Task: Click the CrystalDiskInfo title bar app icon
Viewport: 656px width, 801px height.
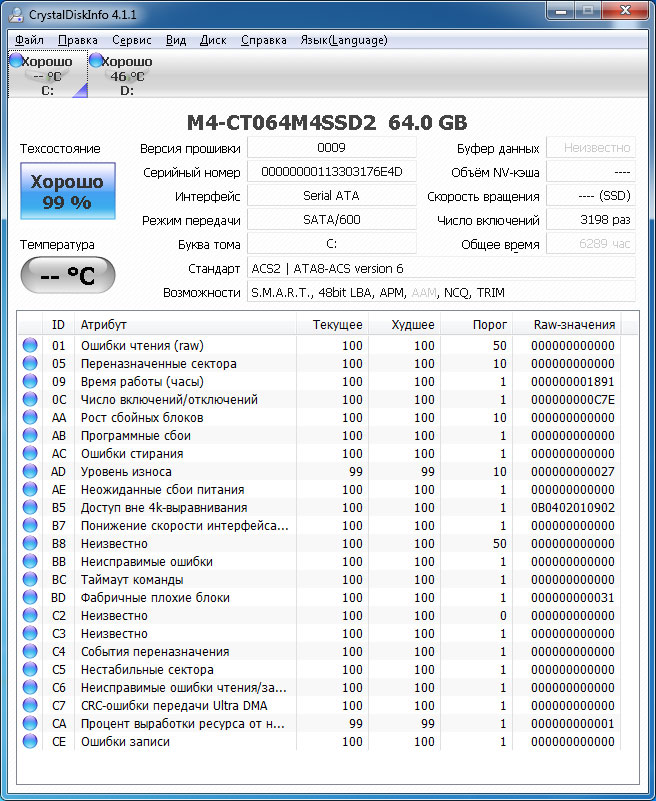Action: [16, 14]
